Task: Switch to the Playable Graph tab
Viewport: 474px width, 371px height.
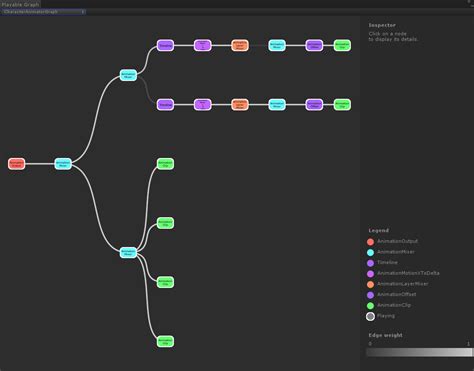Action: tap(20, 4)
